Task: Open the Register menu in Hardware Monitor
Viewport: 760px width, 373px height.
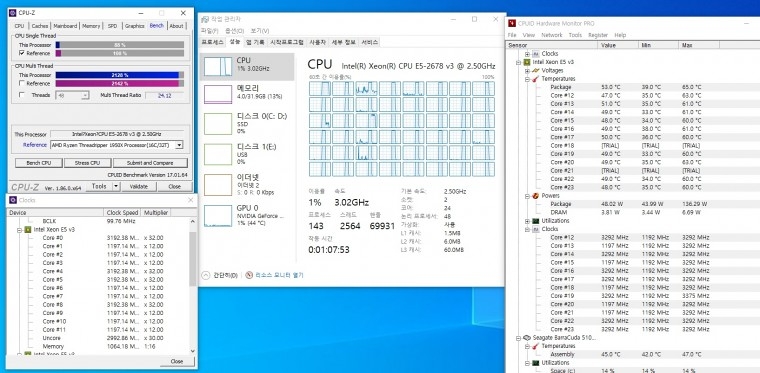Action: click(x=598, y=35)
